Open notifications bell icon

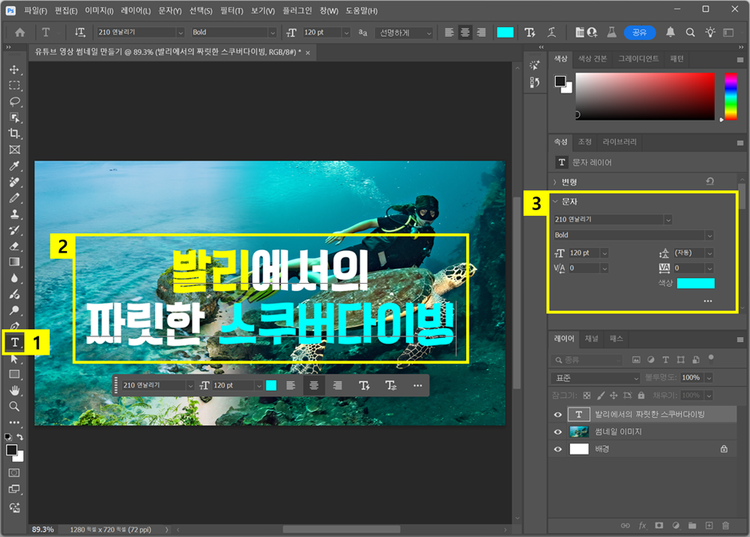(671, 32)
